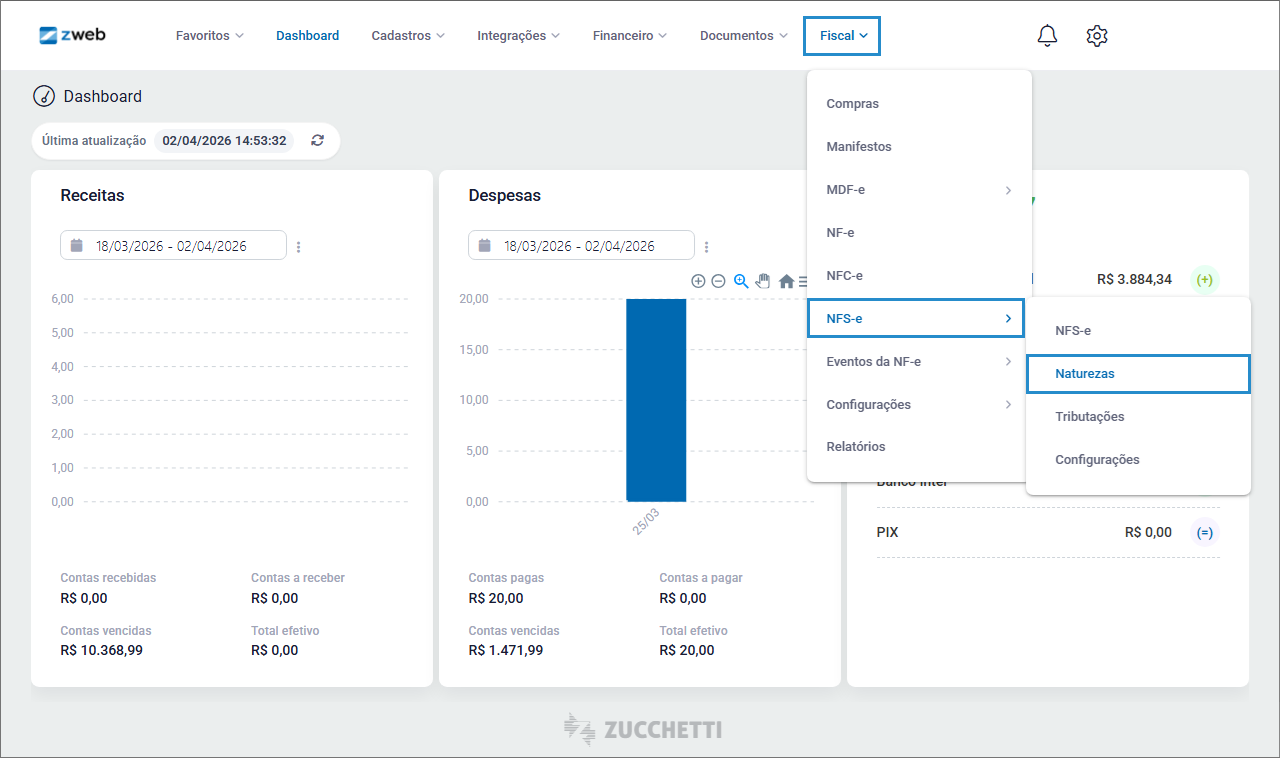1280x758 pixels.
Task: Expand the Favoritos dropdown menu
Action: [x=209, y=36]
